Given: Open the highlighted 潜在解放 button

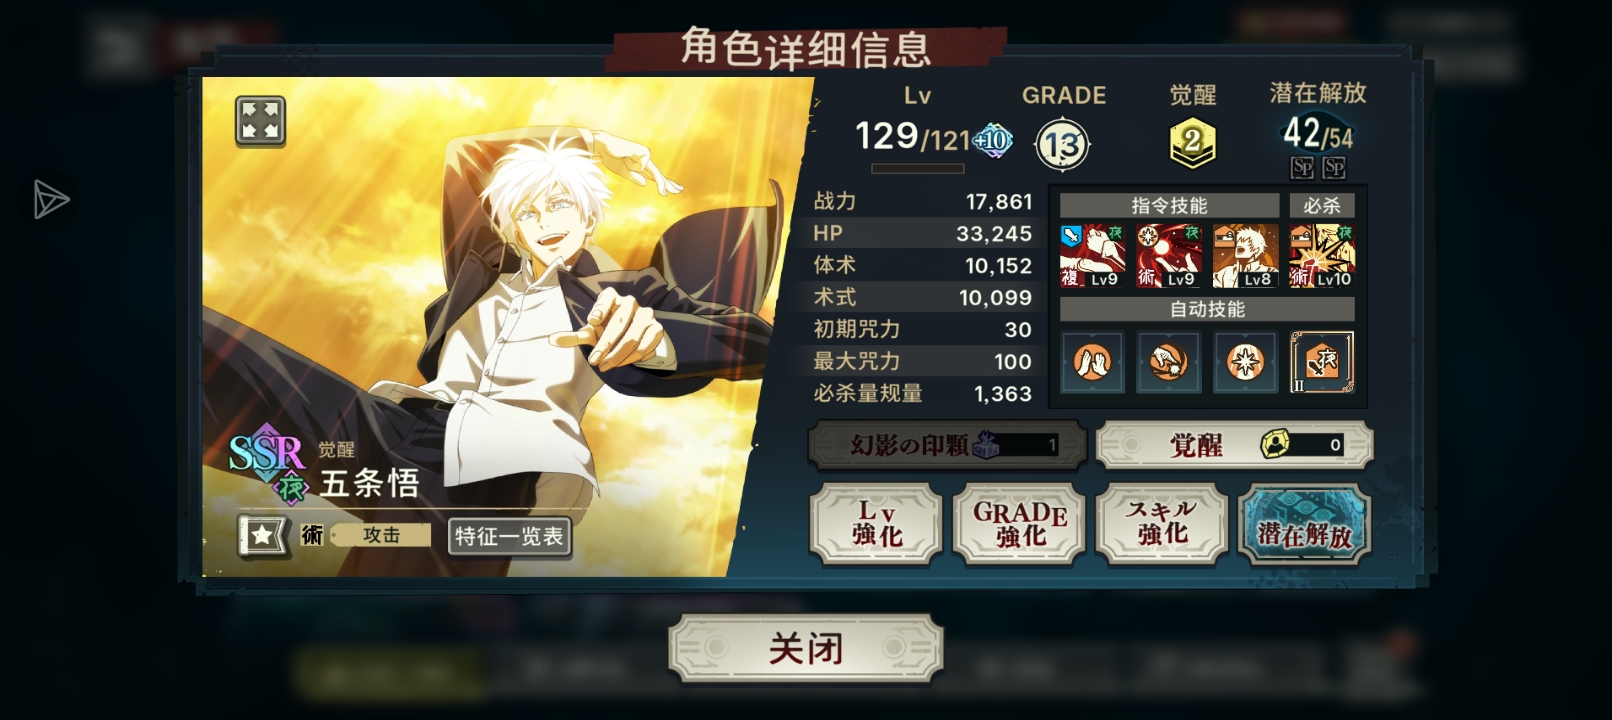Looking at the screenshot, I should (1304, 524).
